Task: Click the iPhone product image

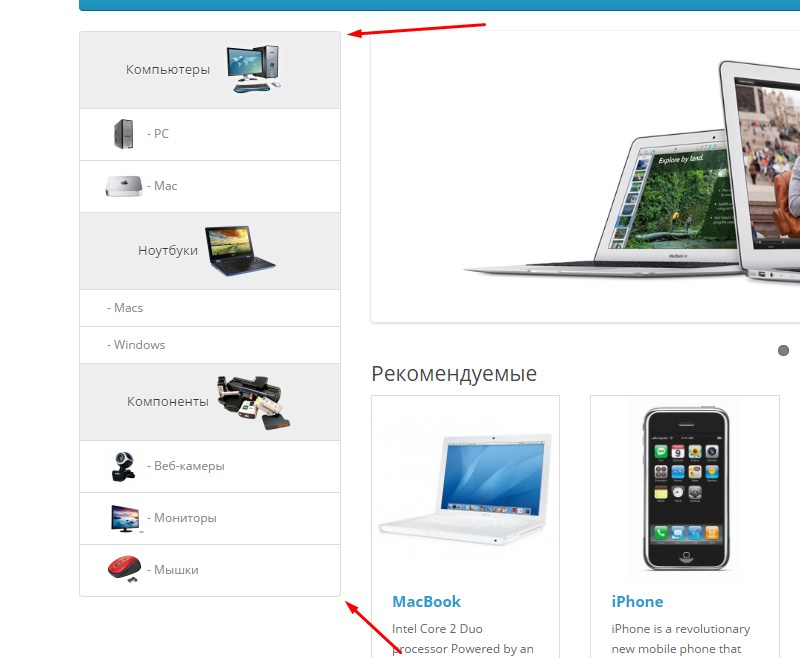Action: click(x=686, y=488)
